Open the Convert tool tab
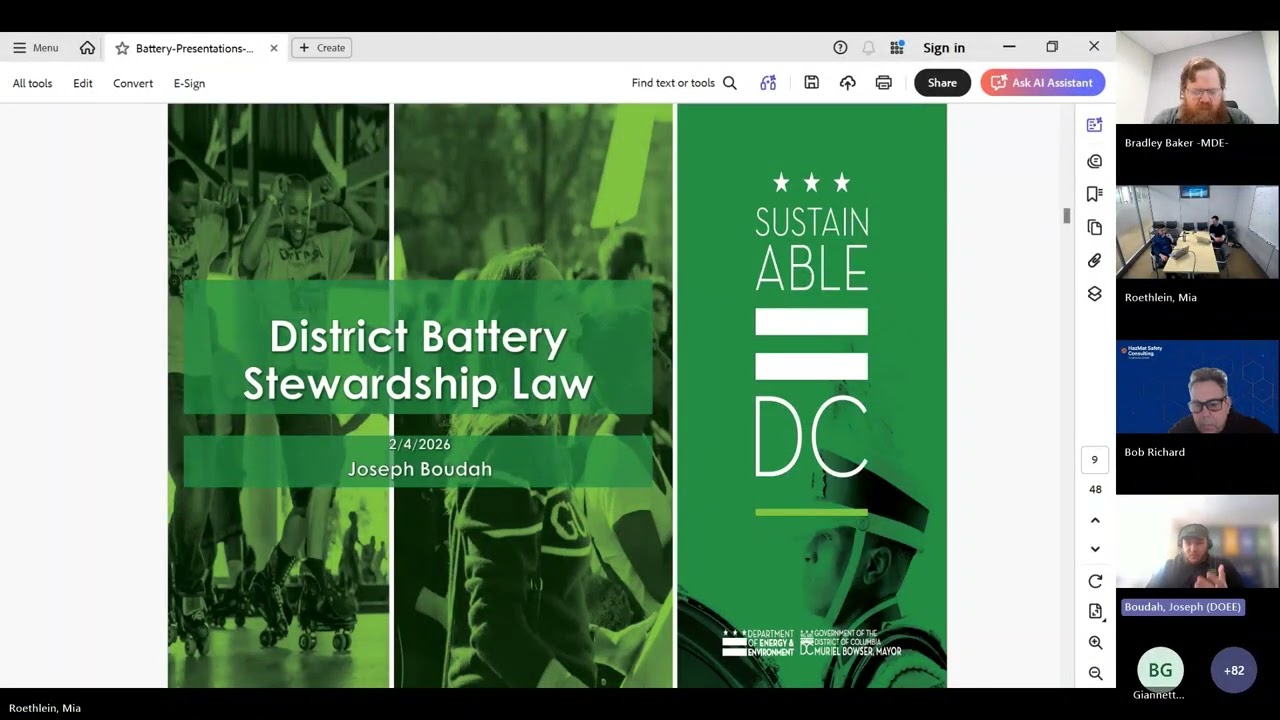The height and width of the screenshot is (720, 1280). coord(133,83)
